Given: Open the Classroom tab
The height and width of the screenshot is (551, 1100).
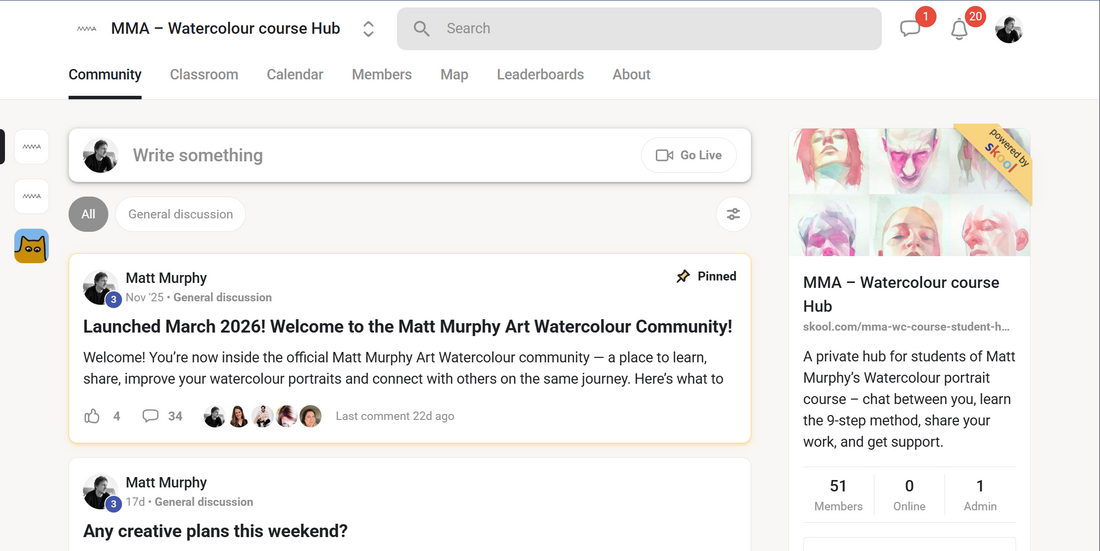Looking at the screenshot, I should (204, 74).
